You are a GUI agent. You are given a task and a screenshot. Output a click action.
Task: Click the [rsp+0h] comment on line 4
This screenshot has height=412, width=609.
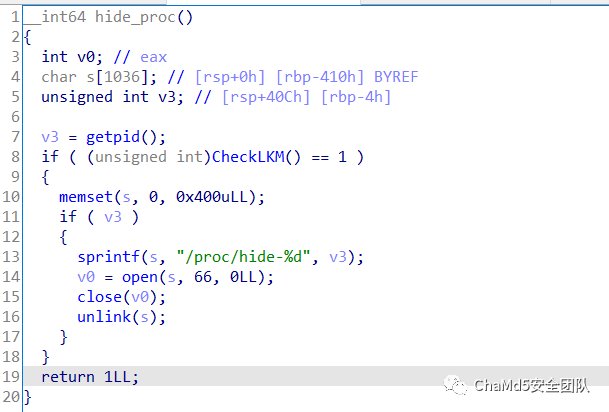[x=230, y=77]
